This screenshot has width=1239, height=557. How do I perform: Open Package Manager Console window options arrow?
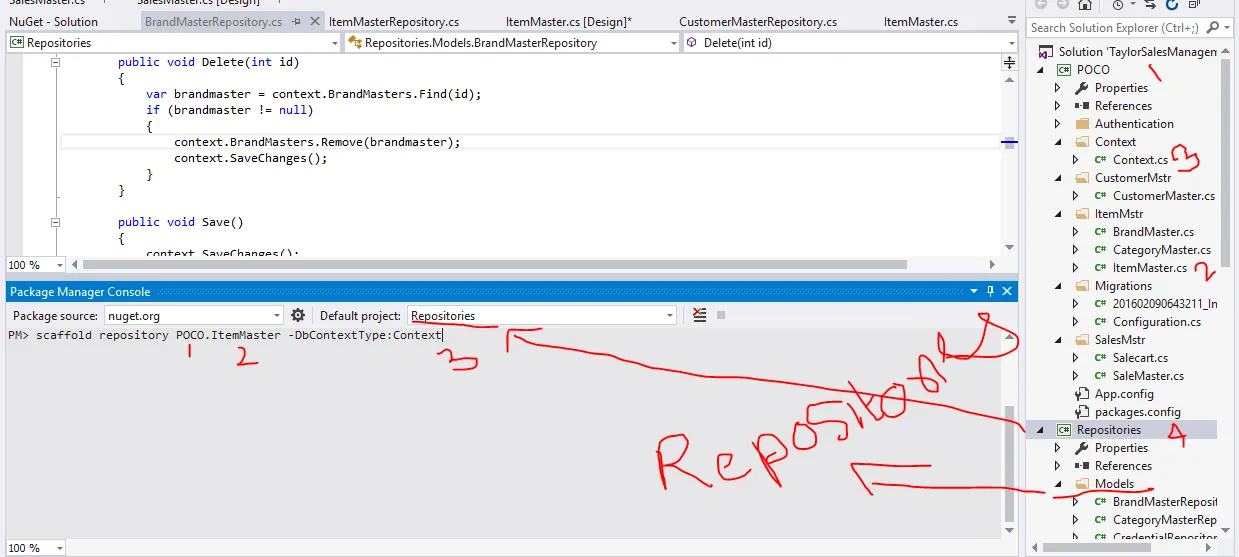[974, 291]
